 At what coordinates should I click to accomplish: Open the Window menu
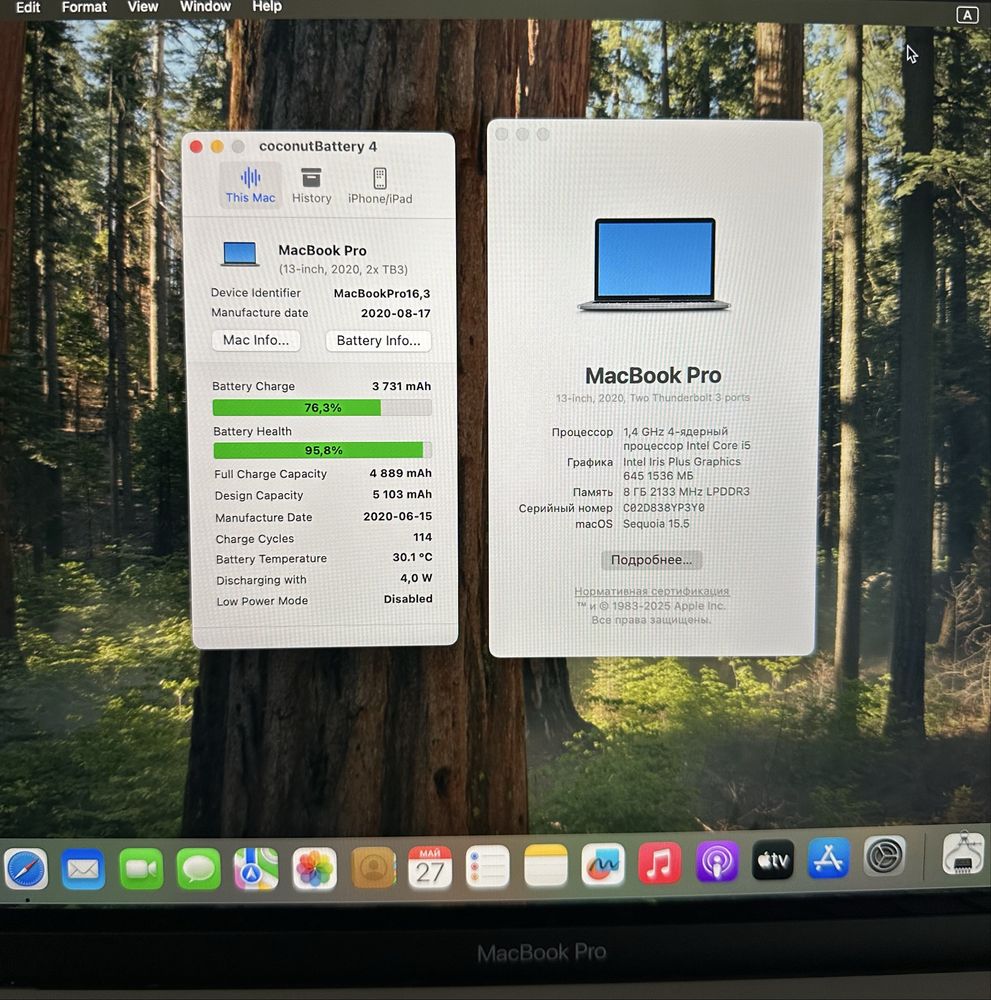pos(205,6)
